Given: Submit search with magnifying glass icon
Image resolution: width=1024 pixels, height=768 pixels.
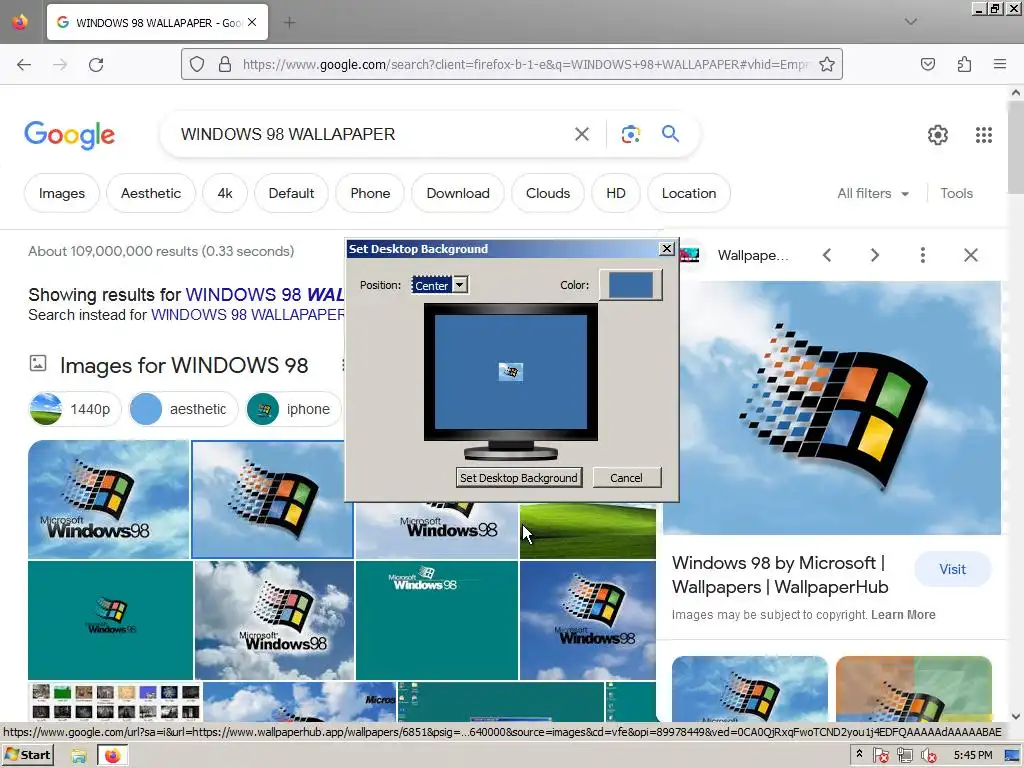Looking at the screenshot, I should click(x=671, y=134).
